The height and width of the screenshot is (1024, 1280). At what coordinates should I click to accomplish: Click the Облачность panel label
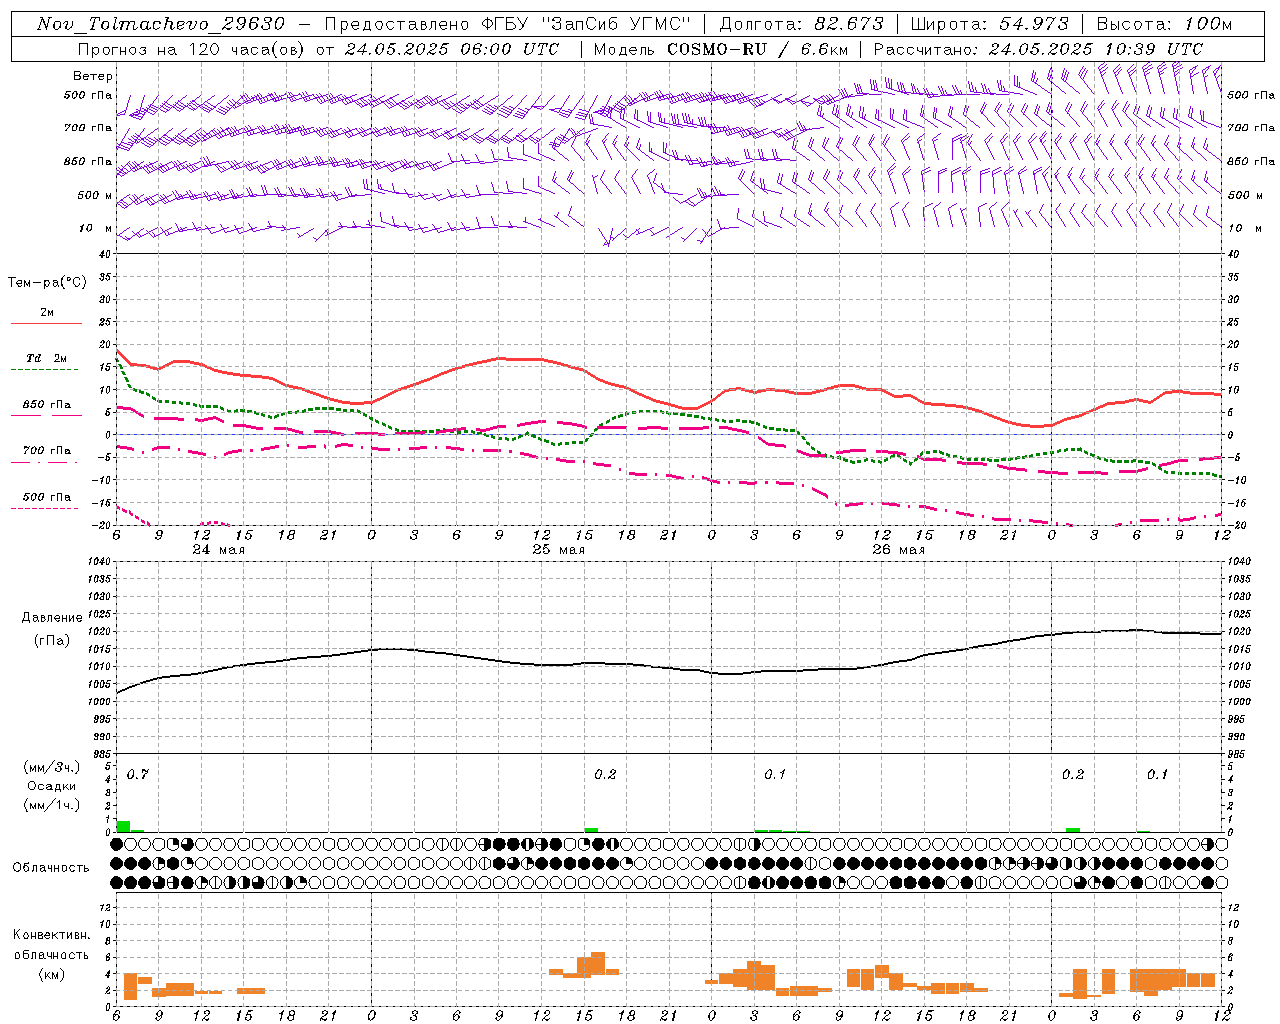pyautogui.click(x=51, y=868)
